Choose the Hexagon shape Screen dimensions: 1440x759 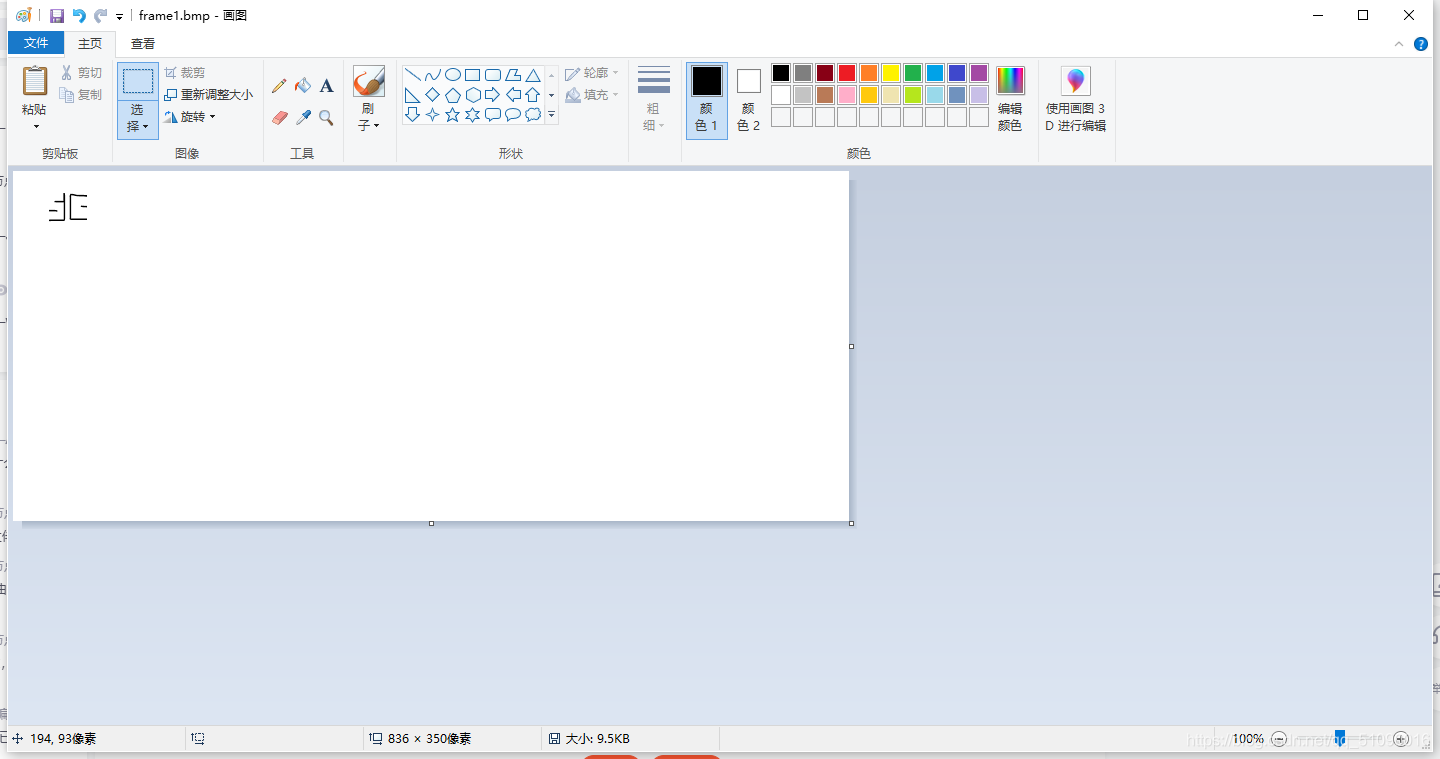[x=472, y=95]
